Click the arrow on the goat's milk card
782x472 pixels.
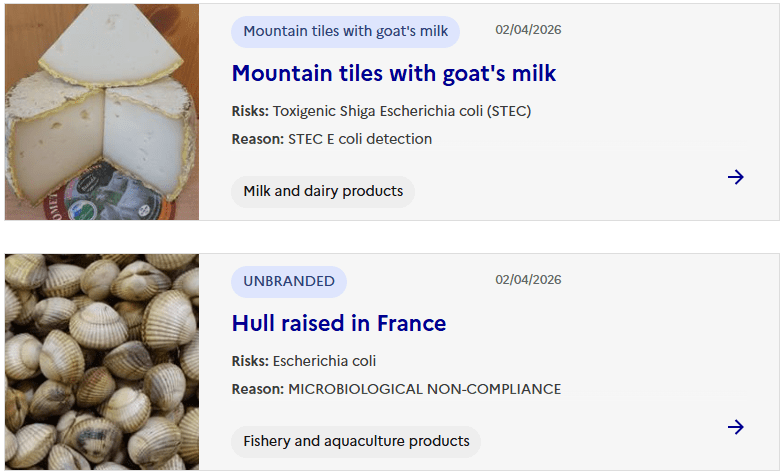(736, 177)
